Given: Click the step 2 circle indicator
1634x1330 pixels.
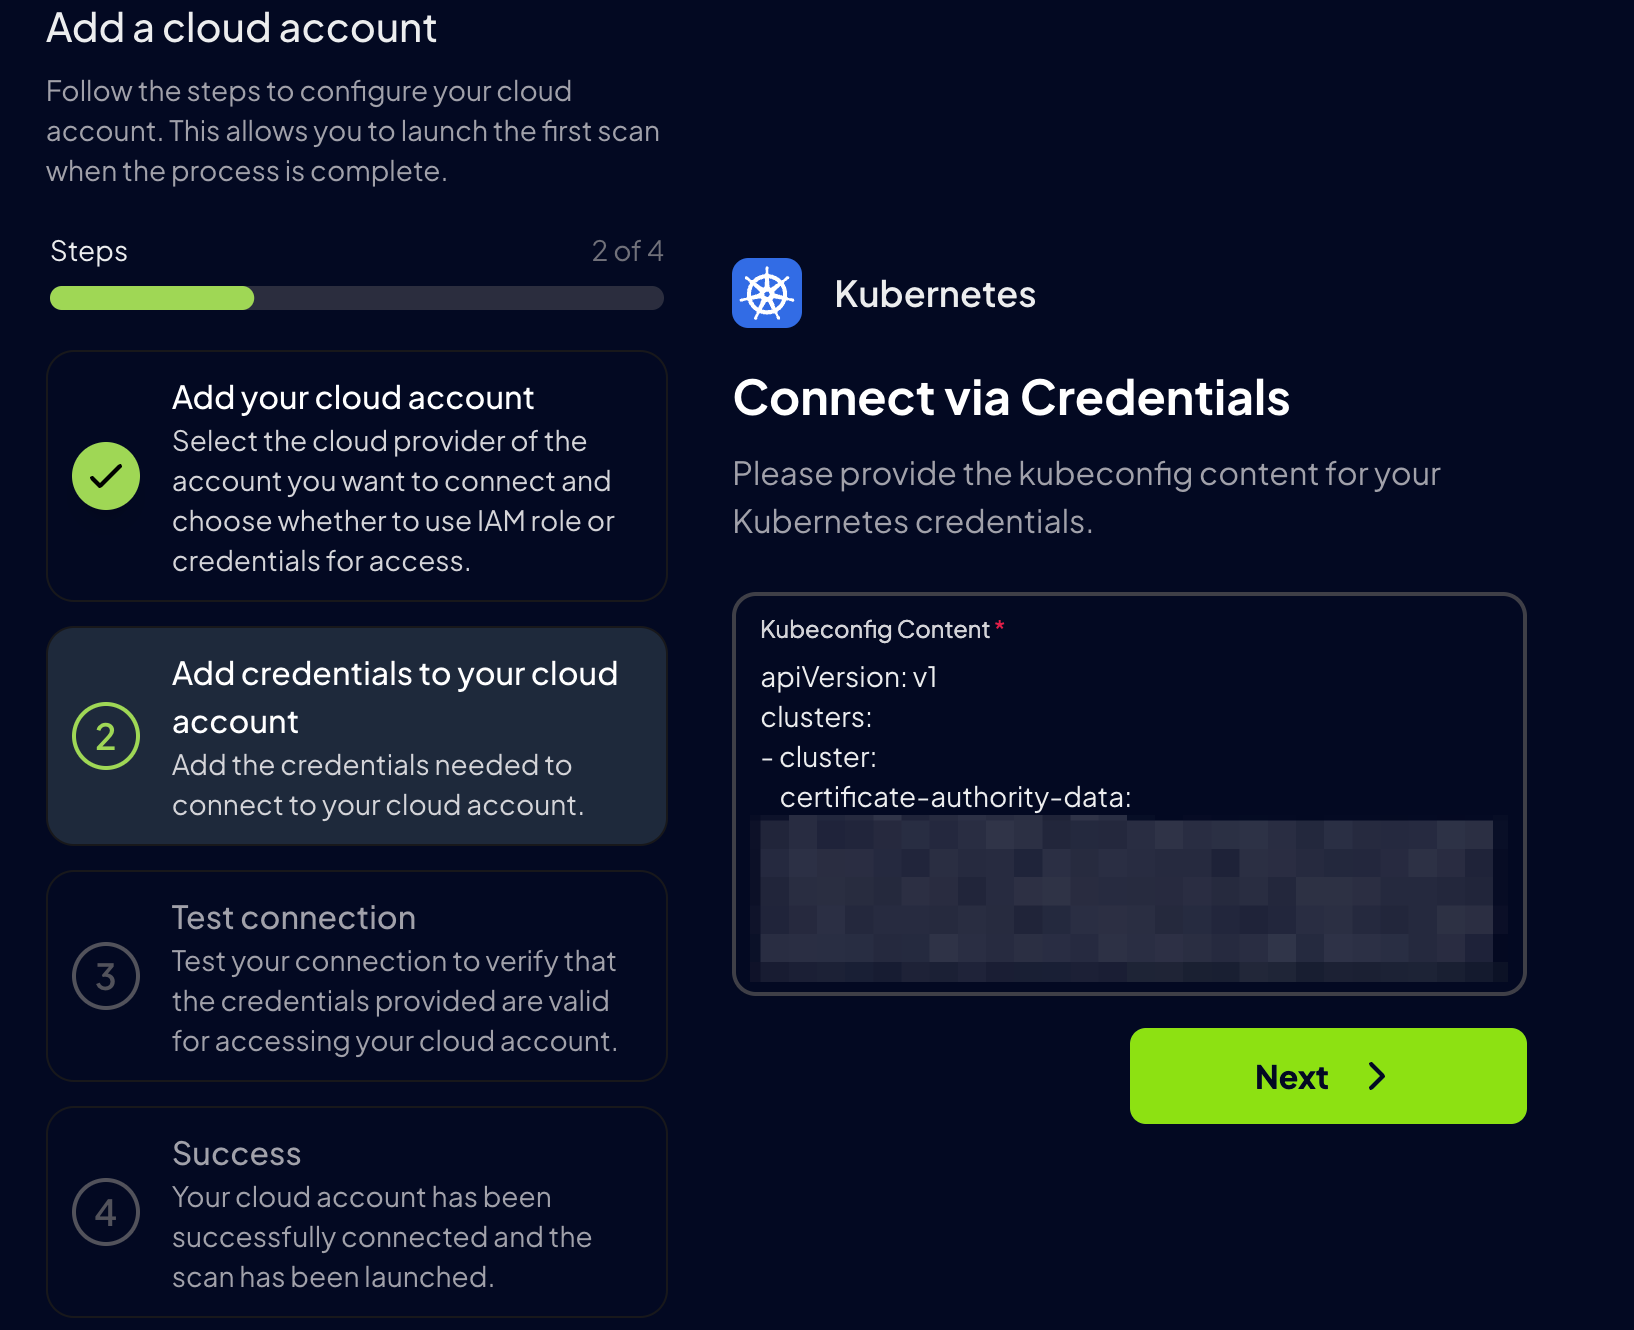Looking at the screenshot, I should (x=106, y=736).
